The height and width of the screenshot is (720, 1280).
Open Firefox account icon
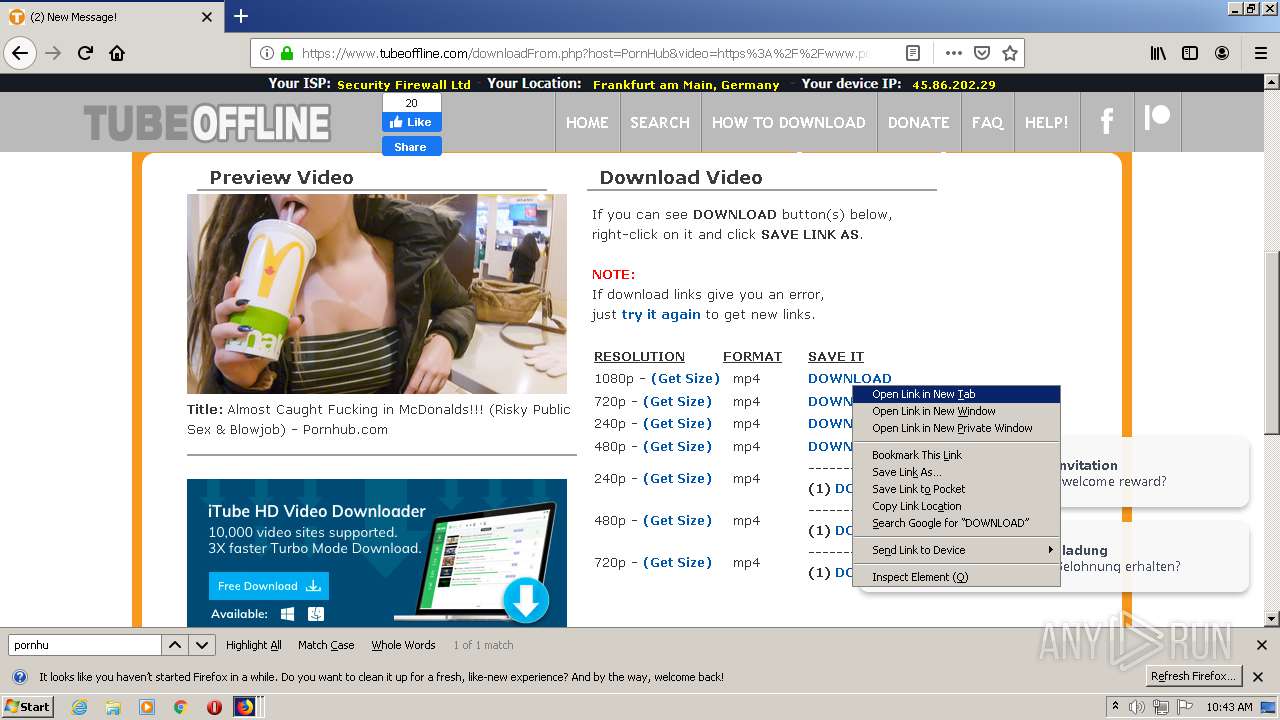click(1222, 53)
